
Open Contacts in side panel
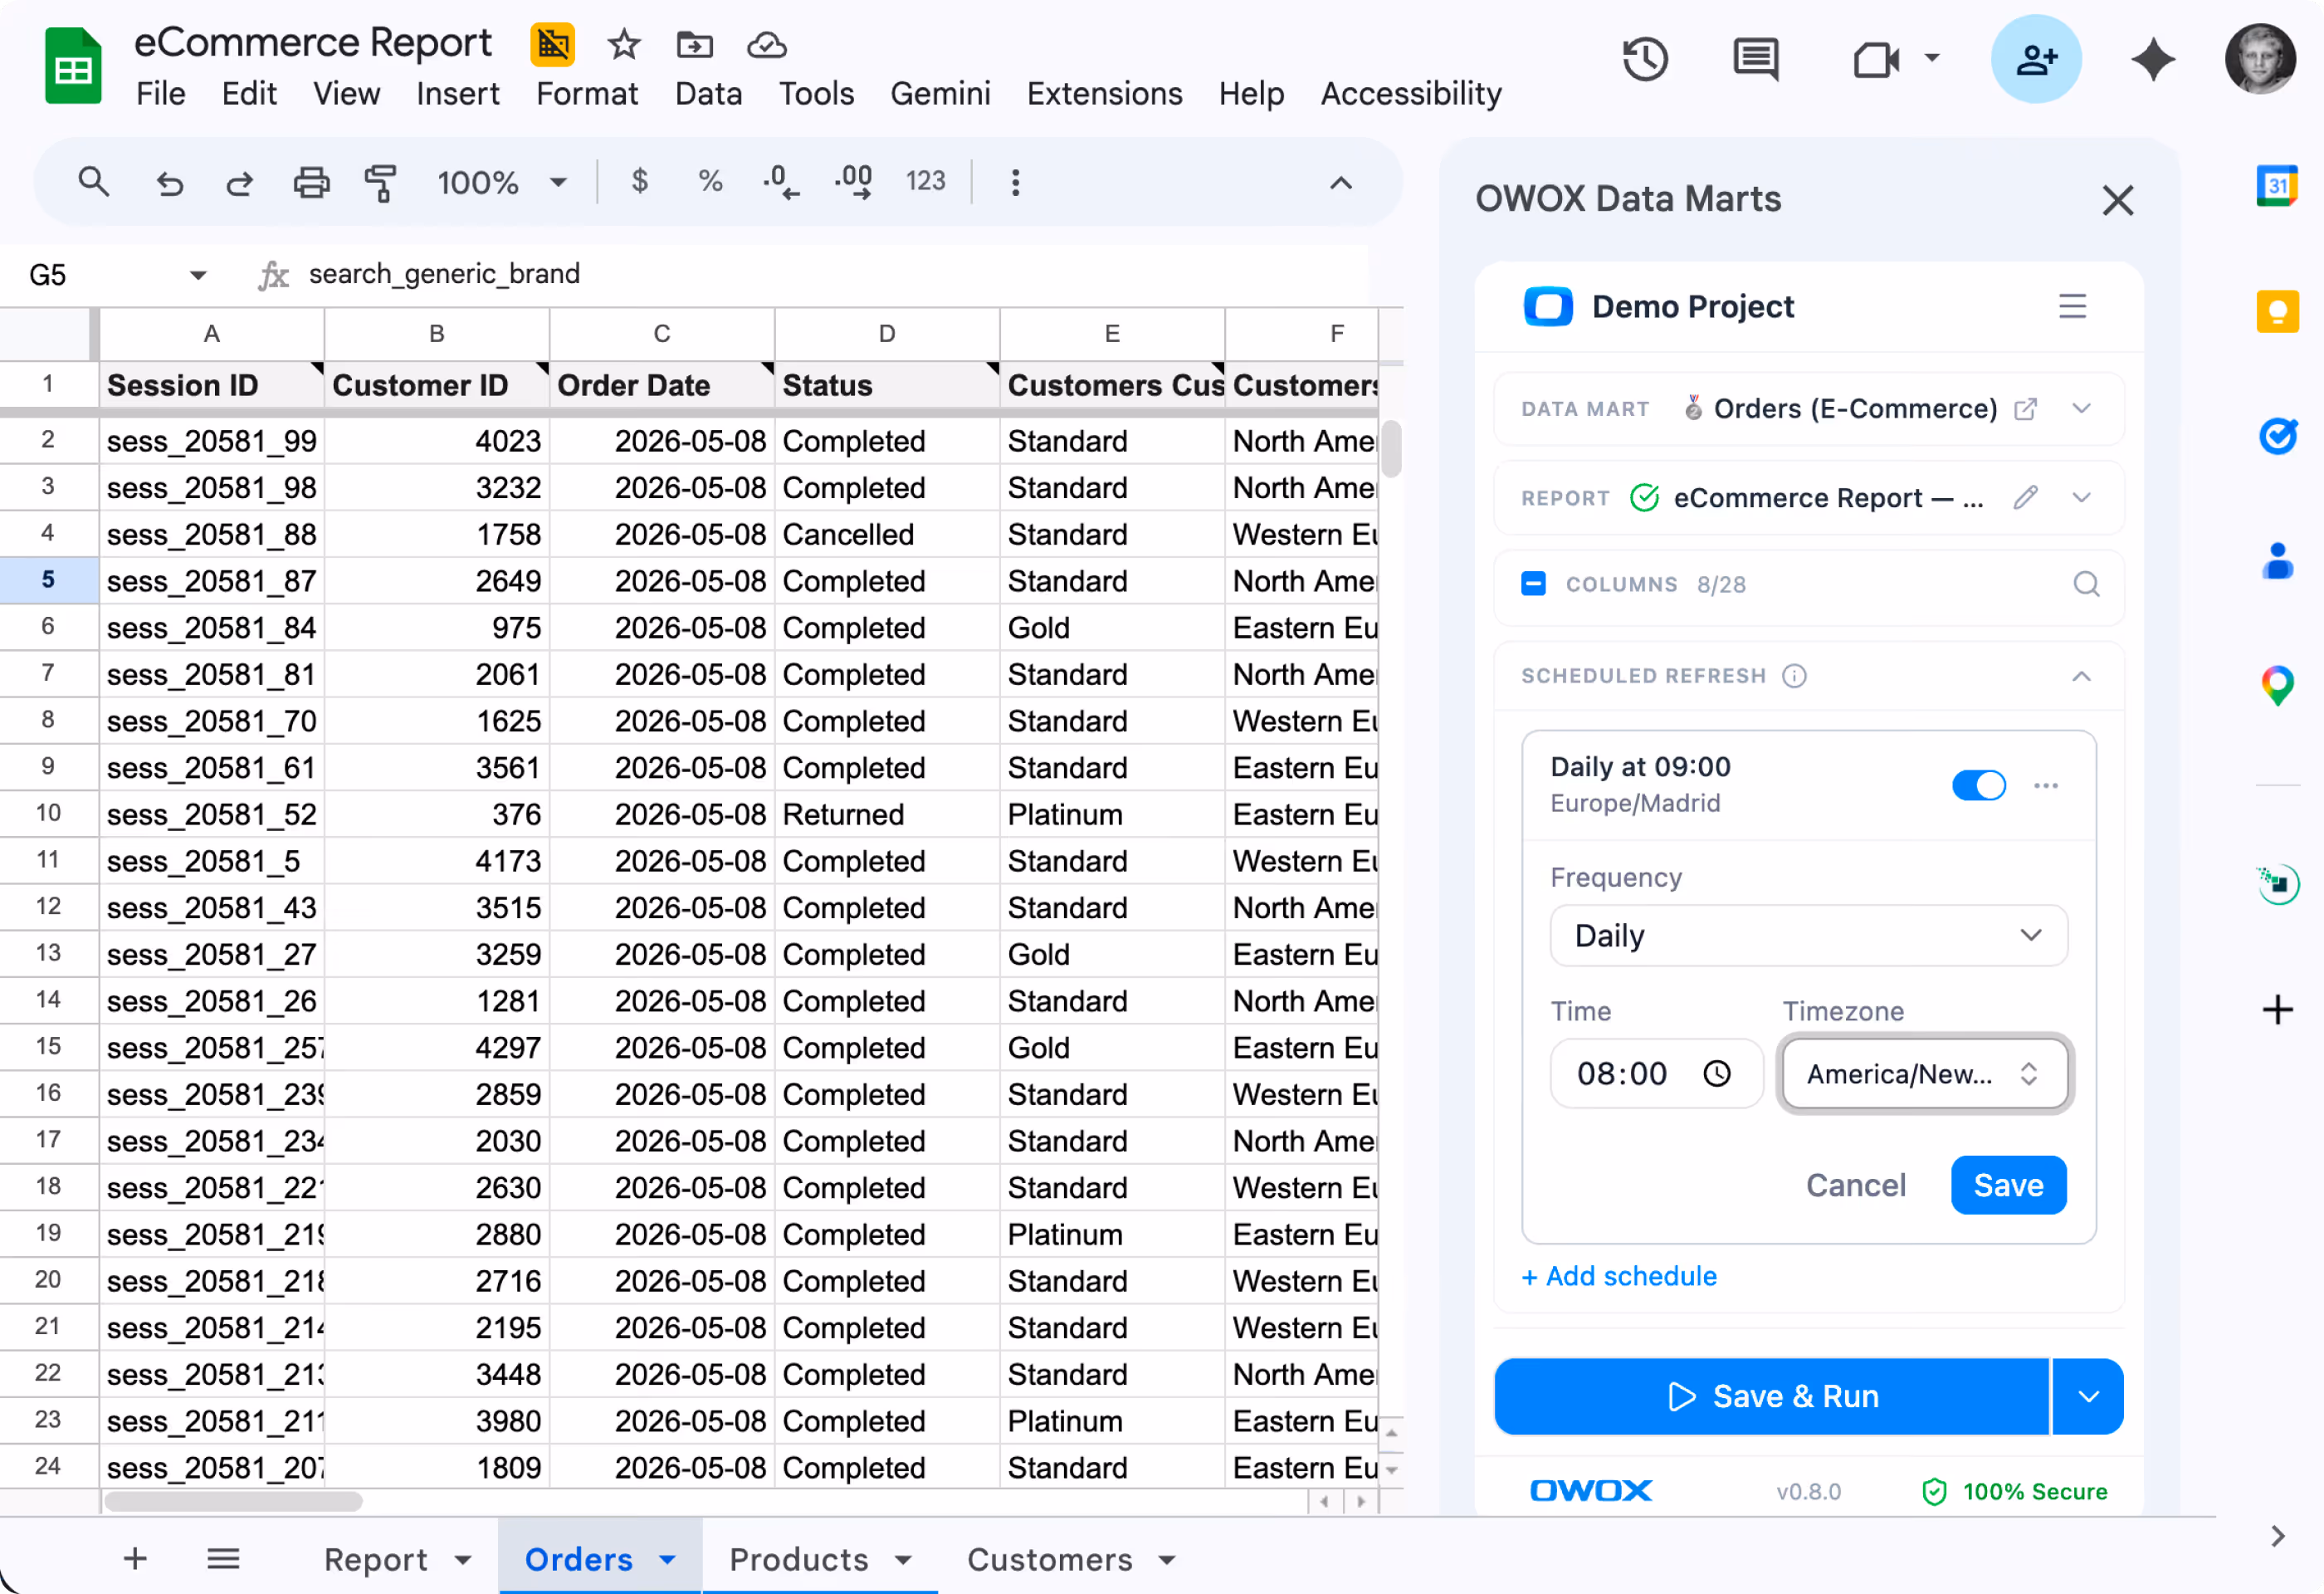click(x=2277, y=561)
